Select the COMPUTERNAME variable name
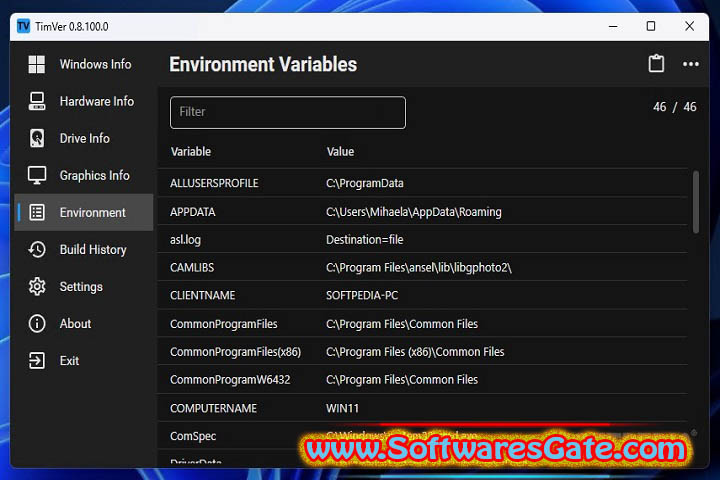The width and height of the screenshot is (720, 480). 214,408
